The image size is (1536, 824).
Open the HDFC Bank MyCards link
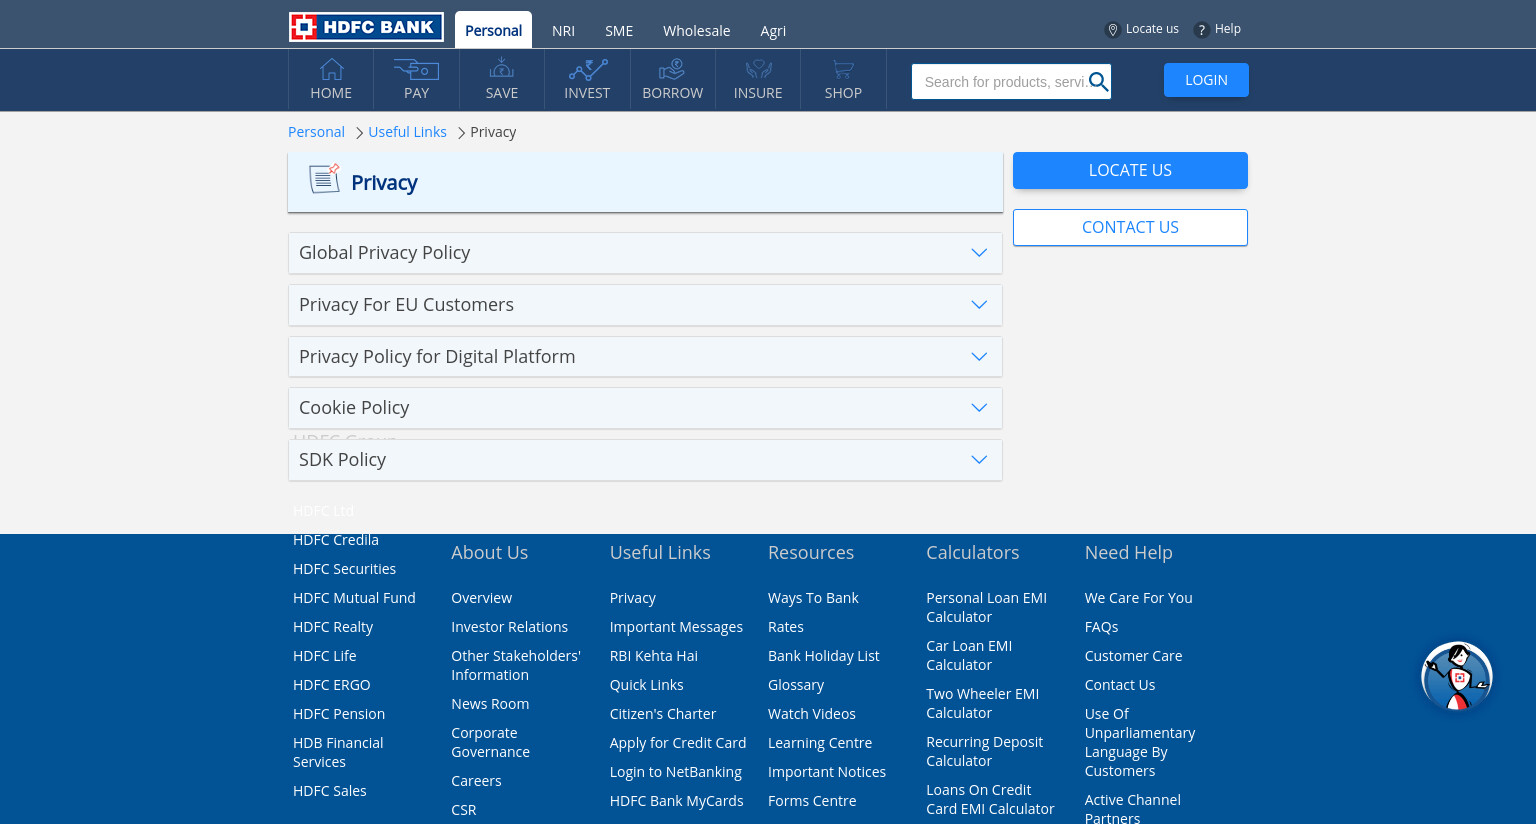coord(677,801)
